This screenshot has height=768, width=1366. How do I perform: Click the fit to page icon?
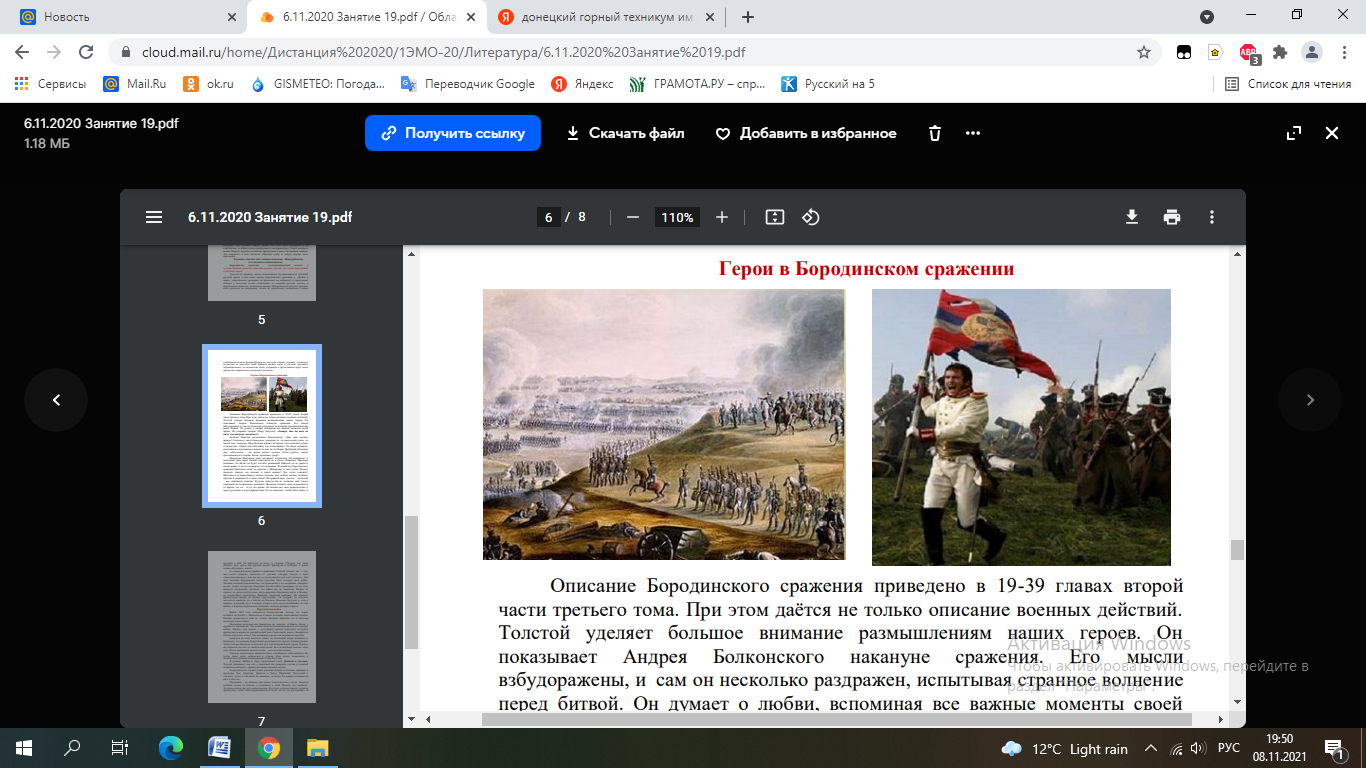pos(774,217)
